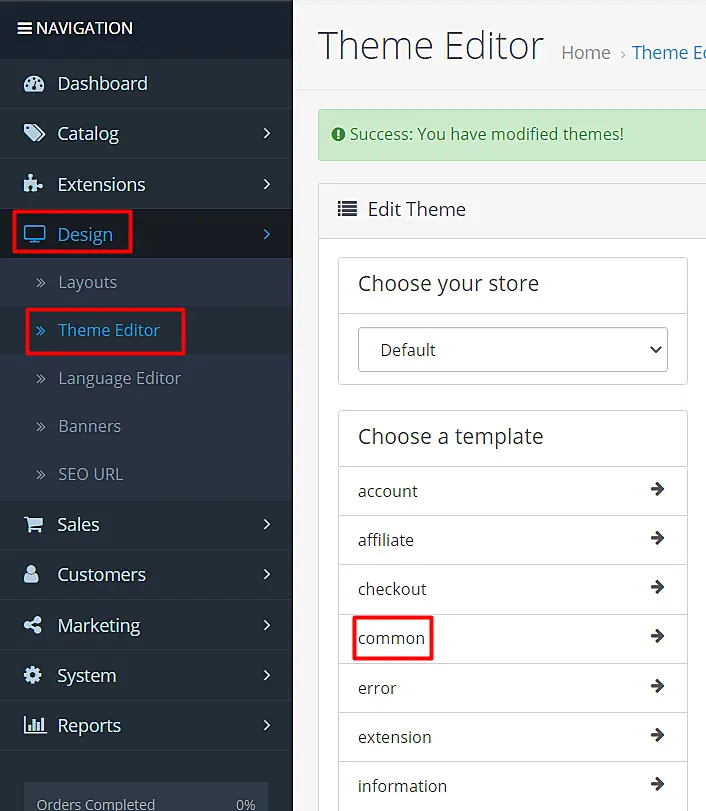Click the Reports bar chart icon
The image size is (706, 811).
34,726
